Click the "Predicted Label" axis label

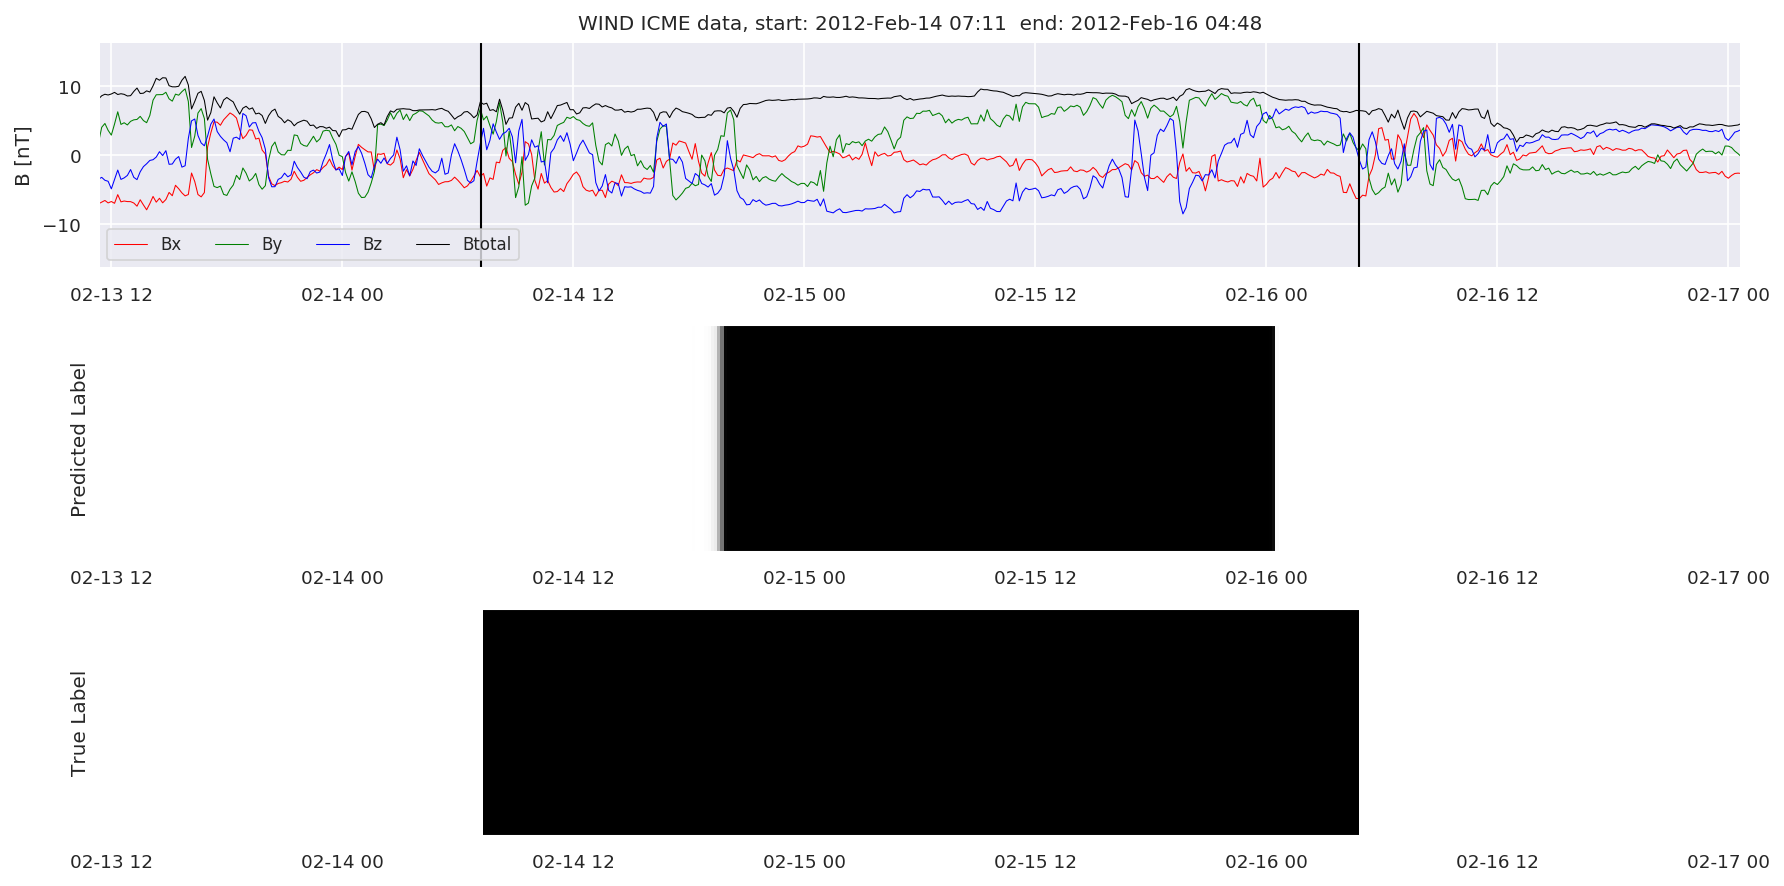point(79,440)
